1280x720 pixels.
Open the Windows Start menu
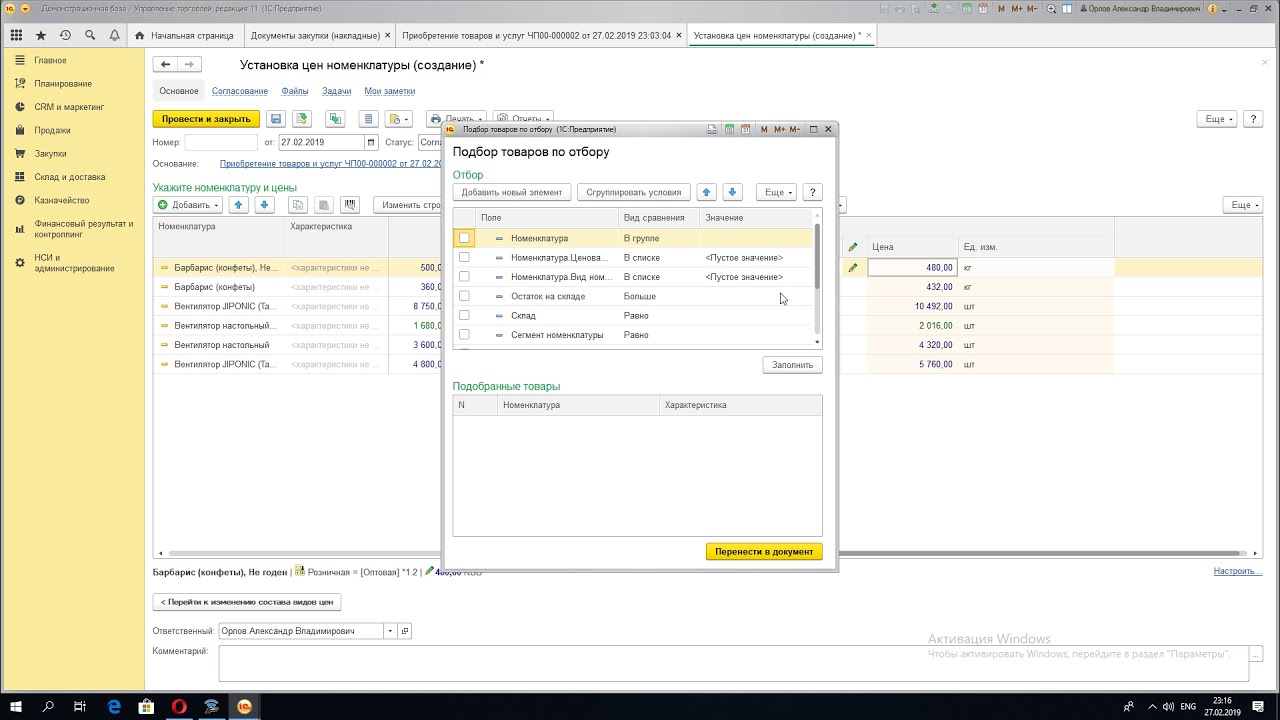click(x=16, y=706)
